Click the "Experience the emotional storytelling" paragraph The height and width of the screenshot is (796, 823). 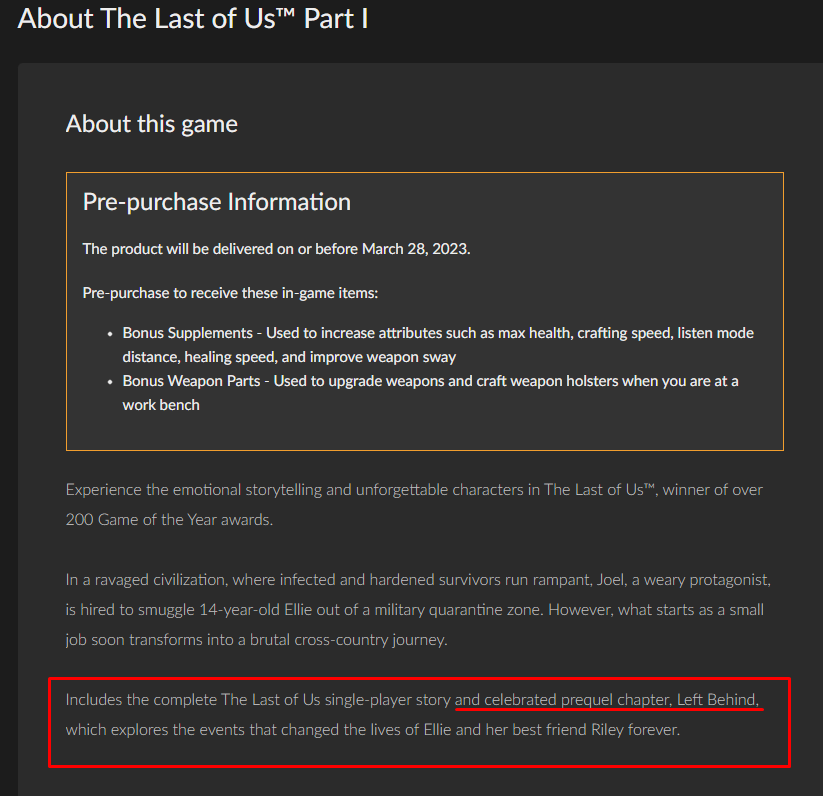tap(414, 505)
